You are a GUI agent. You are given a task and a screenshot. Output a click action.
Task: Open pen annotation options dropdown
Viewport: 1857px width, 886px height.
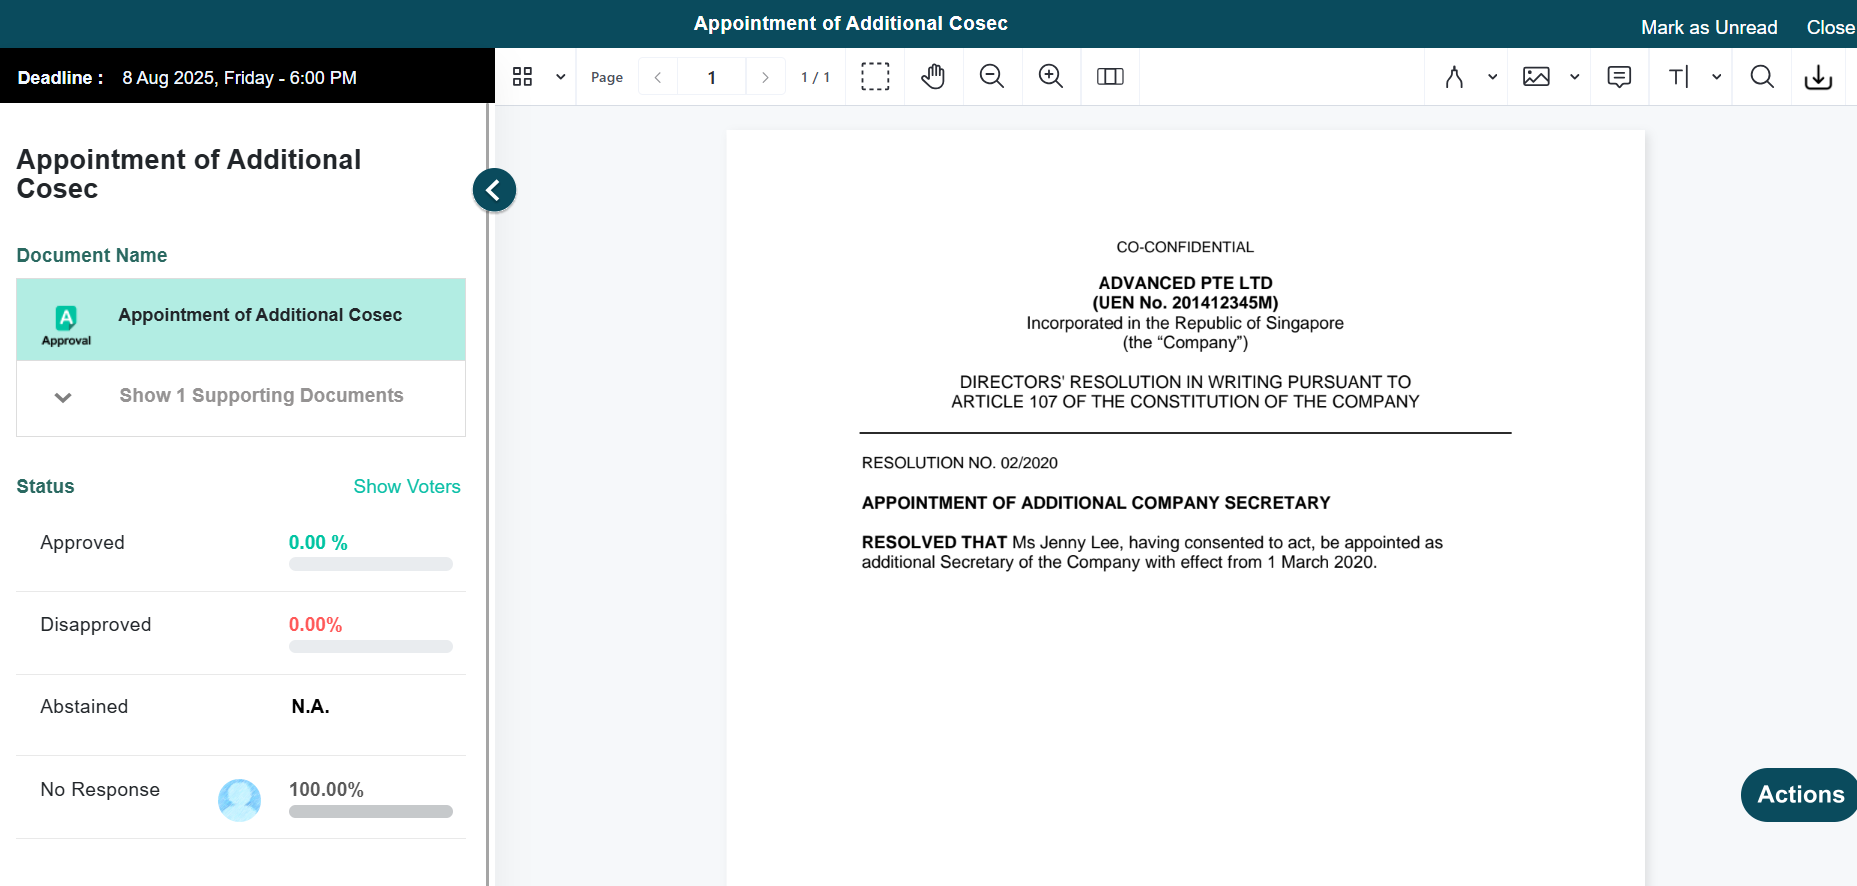[1492, 77]
